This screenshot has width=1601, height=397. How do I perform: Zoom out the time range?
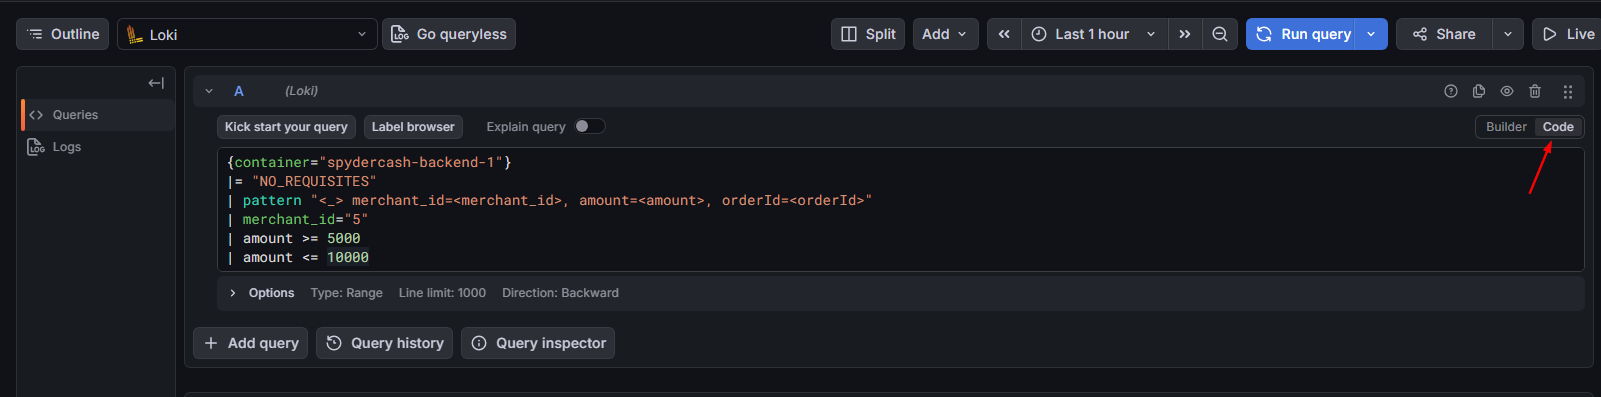(1220, 34)
